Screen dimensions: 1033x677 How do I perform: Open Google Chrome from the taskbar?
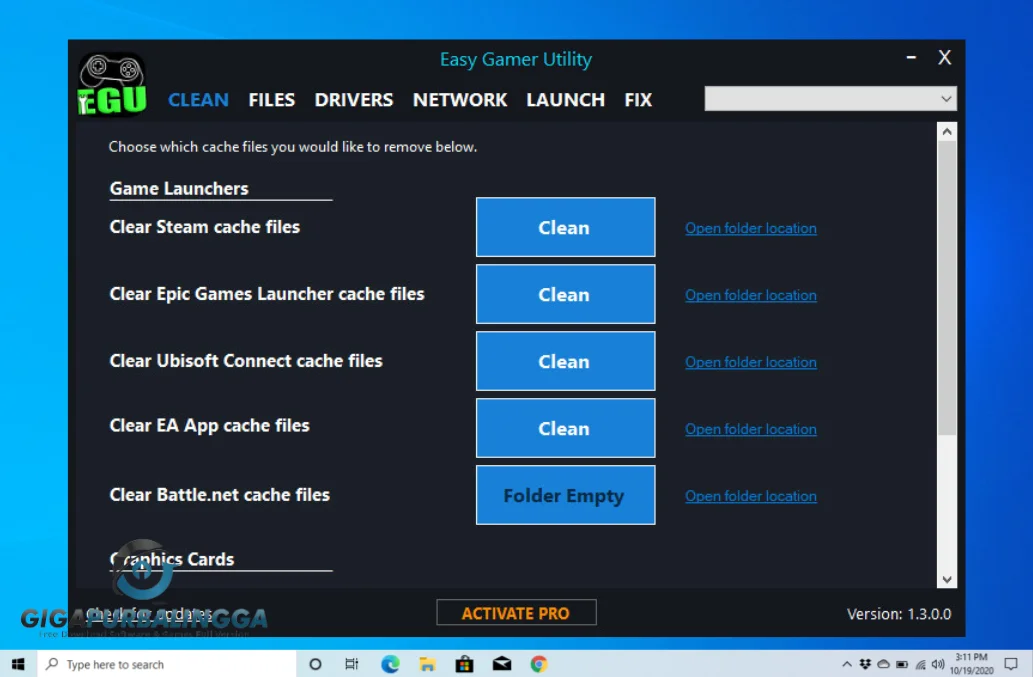[x=538, y=663]
